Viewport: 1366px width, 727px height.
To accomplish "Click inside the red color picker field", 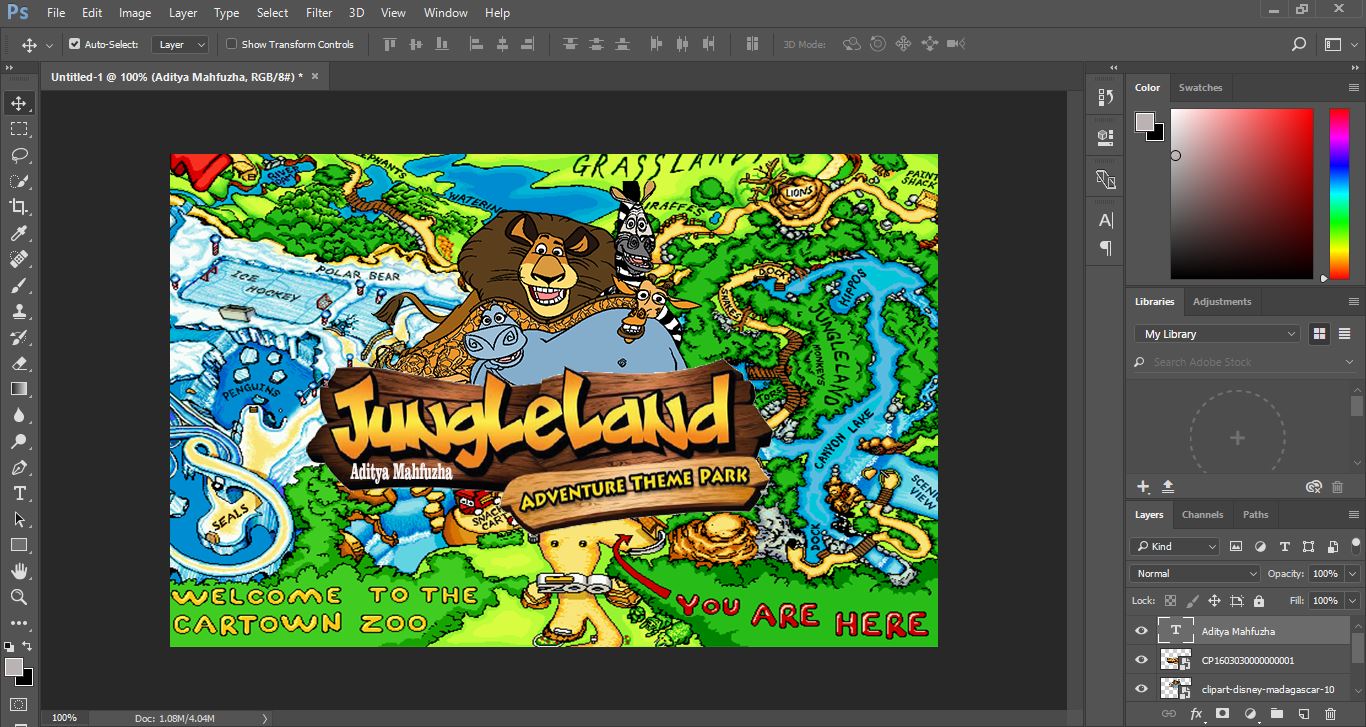I will point(1242,194).
